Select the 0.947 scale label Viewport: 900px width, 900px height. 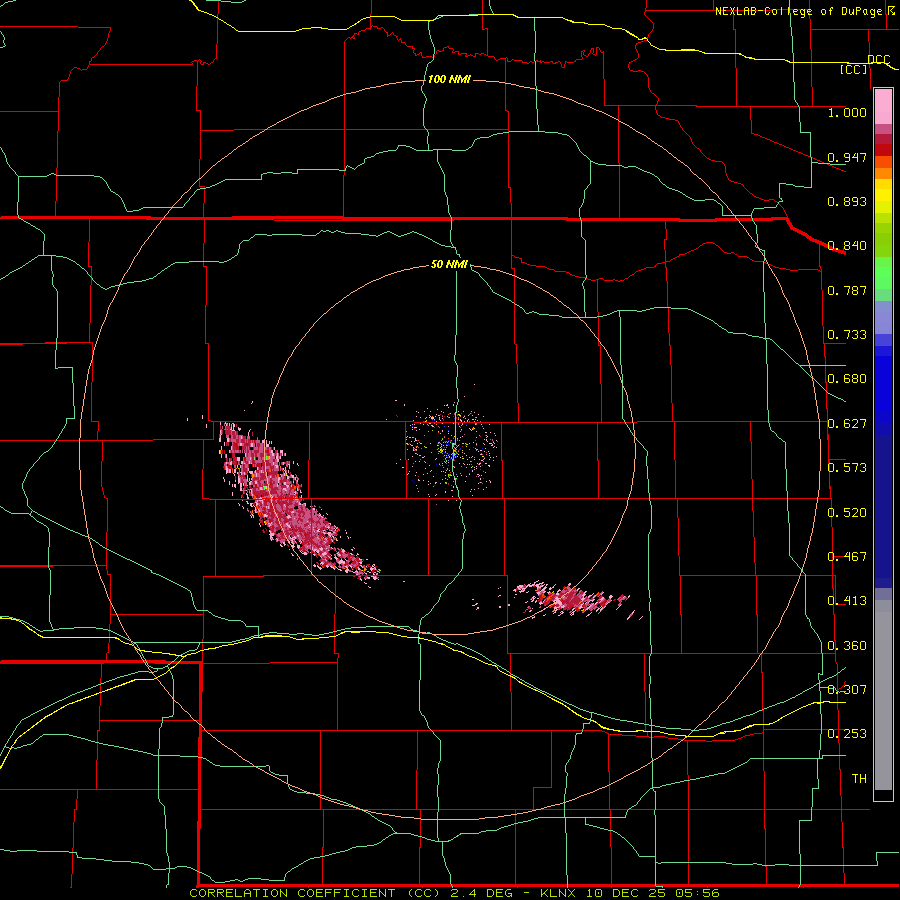[x=847, y=157]
